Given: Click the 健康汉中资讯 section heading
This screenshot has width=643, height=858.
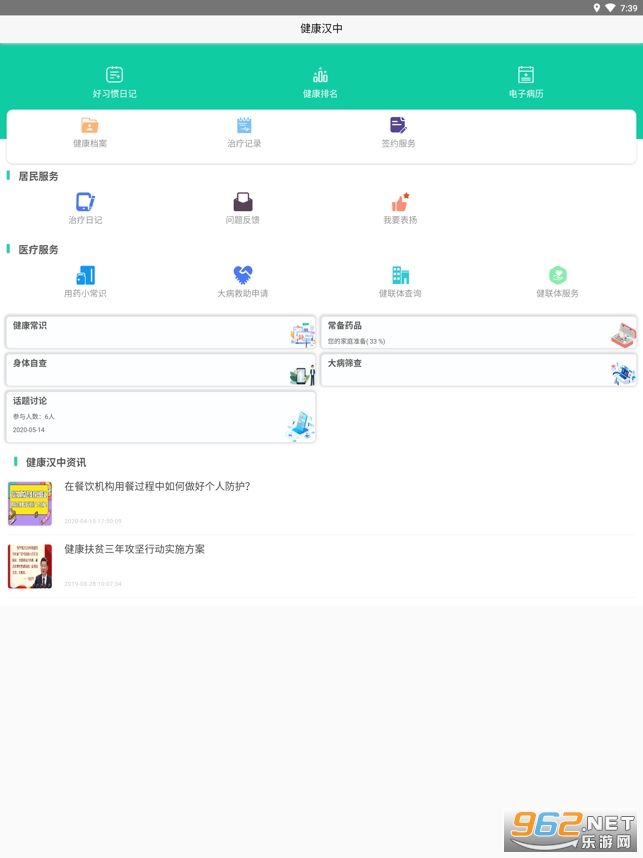Looking at the screenshot, I should click(x=56, y=462).
